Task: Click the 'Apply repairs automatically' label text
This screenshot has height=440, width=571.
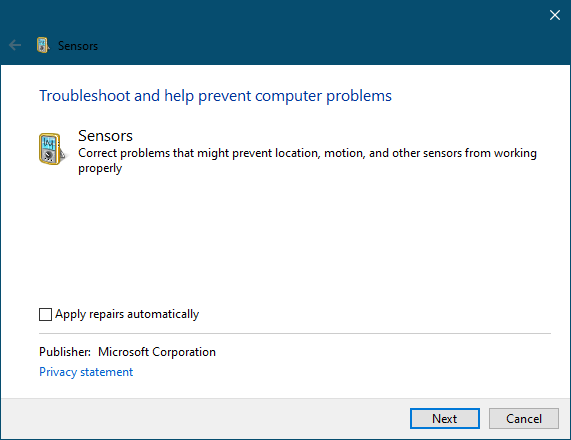Action: 127,314
